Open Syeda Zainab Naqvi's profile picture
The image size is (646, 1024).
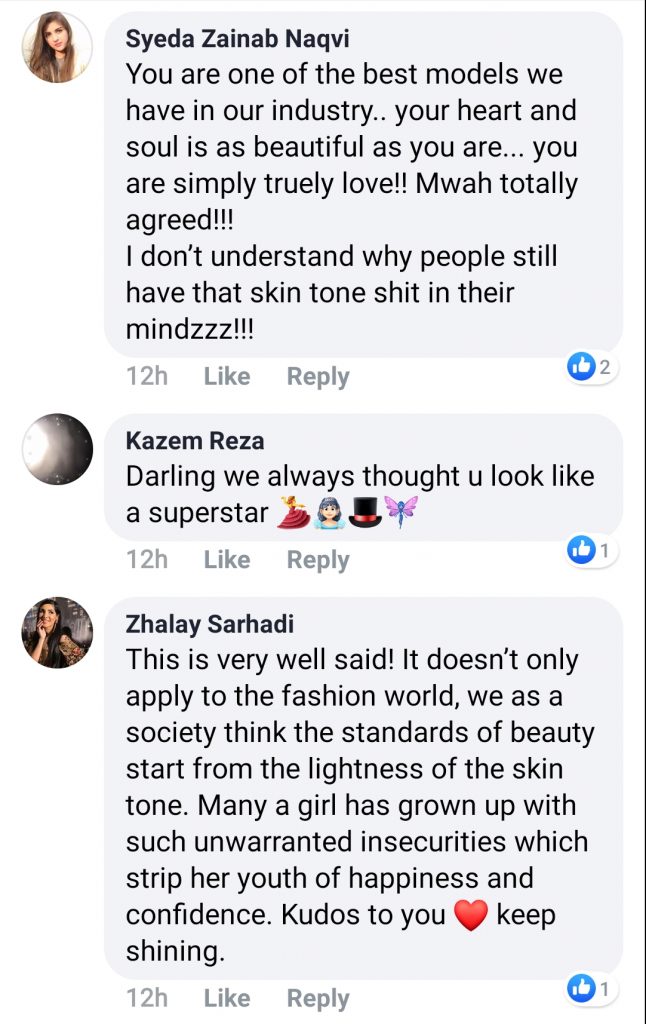[x=57, y=48]
